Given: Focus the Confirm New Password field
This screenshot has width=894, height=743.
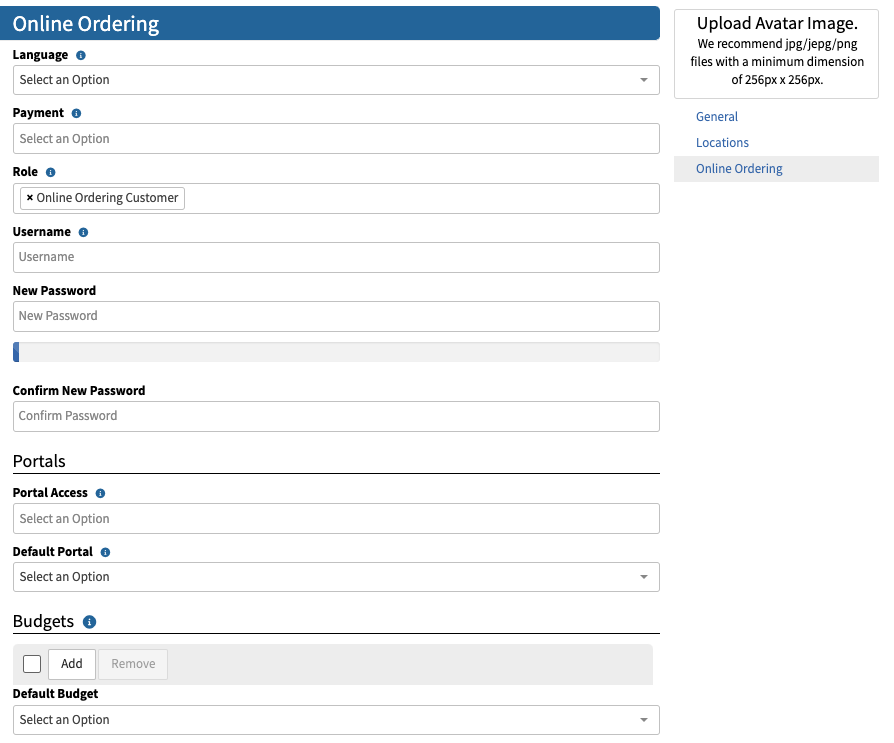Looking at the screenshot, I should point(336,416).
